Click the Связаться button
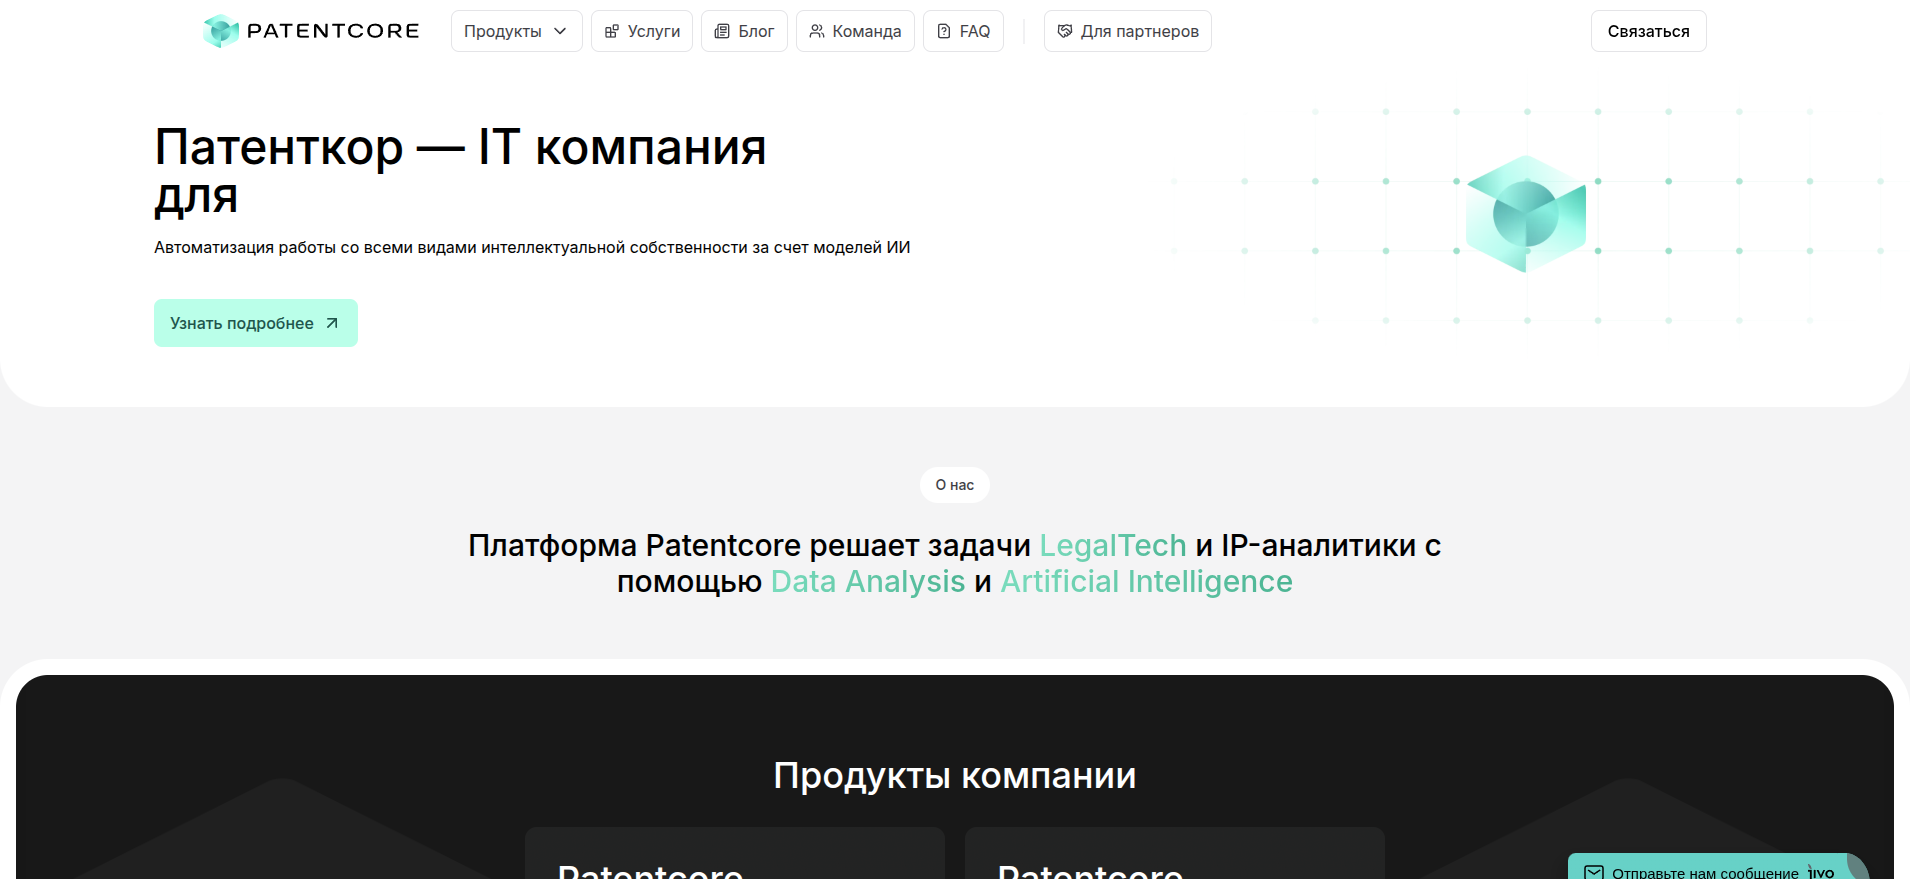This screenshot has width=1910, height=879. coord(1648,31)
